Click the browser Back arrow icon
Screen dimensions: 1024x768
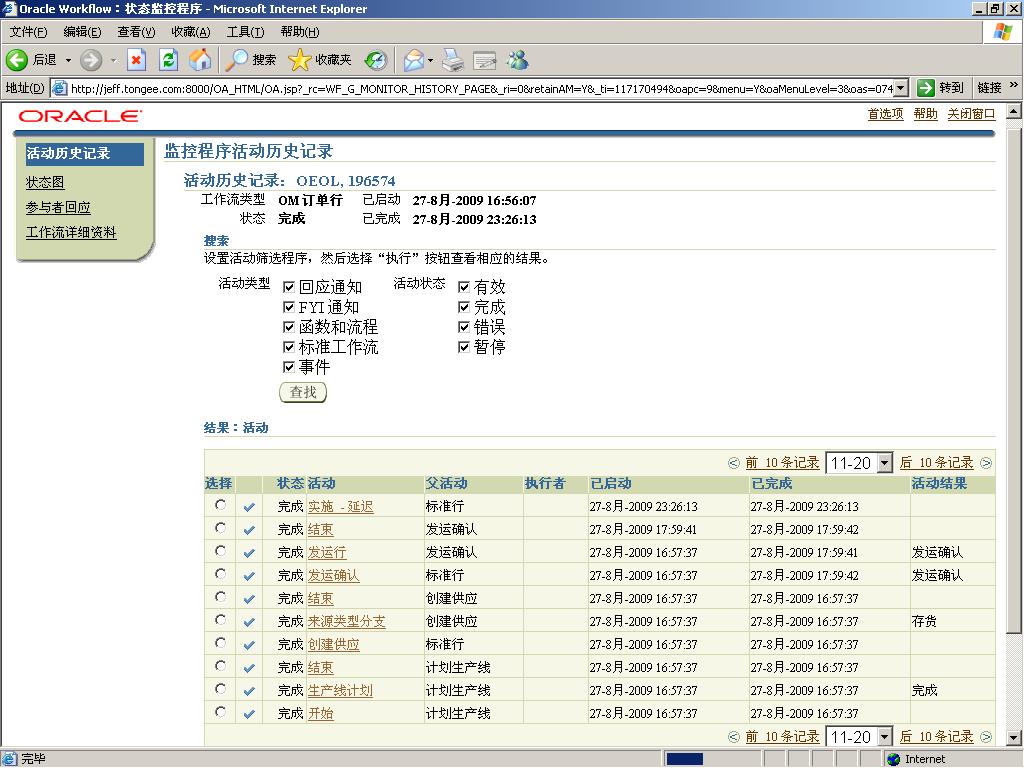point(17,60)
